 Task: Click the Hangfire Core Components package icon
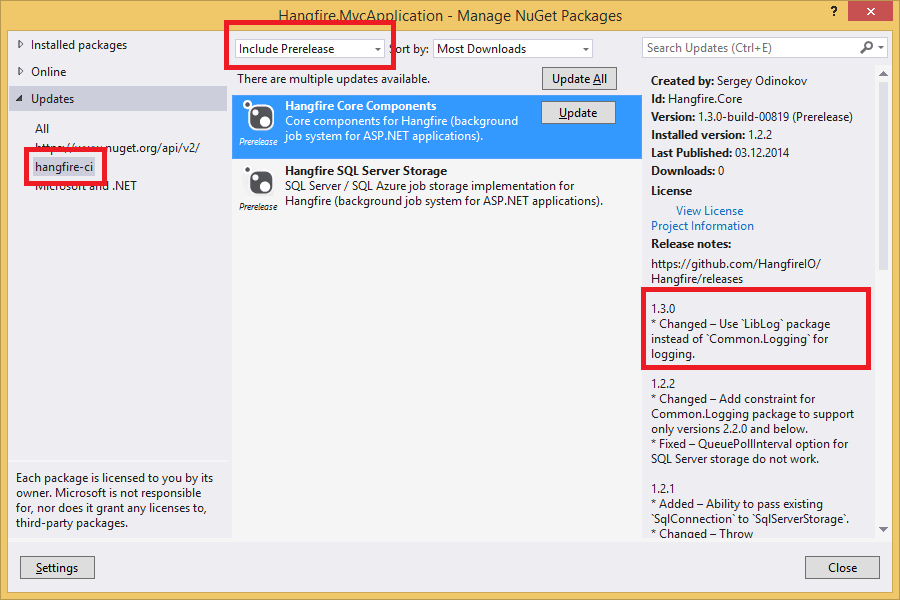(x=258, y=117)
